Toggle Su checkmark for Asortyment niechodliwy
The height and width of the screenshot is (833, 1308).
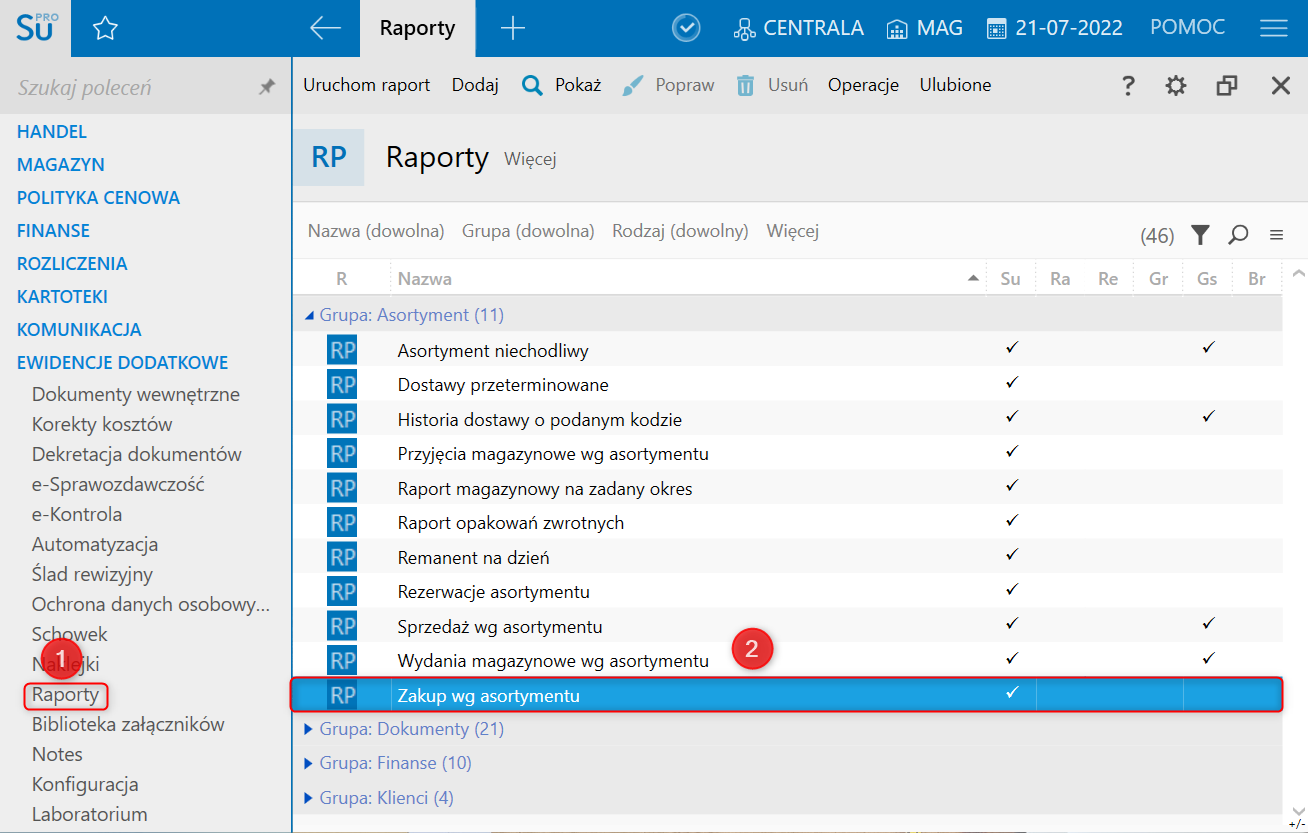click(1011, 348)
